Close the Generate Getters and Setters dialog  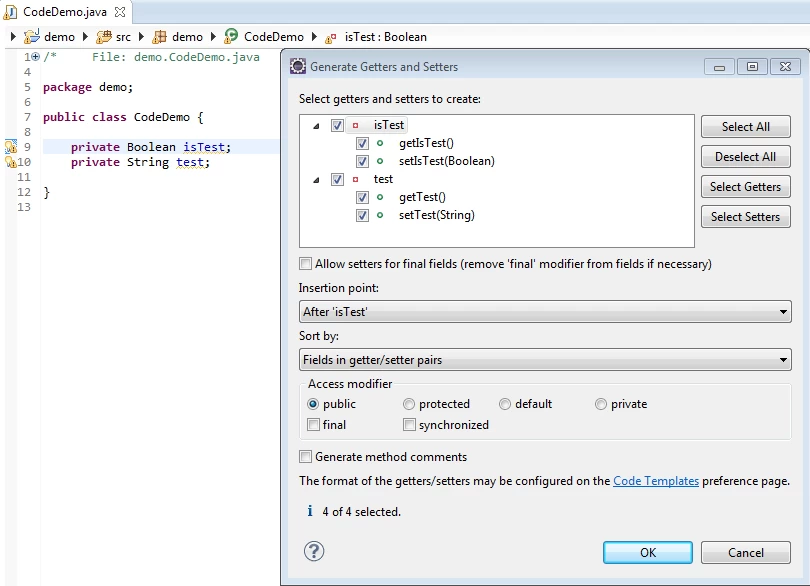point(785,67)
